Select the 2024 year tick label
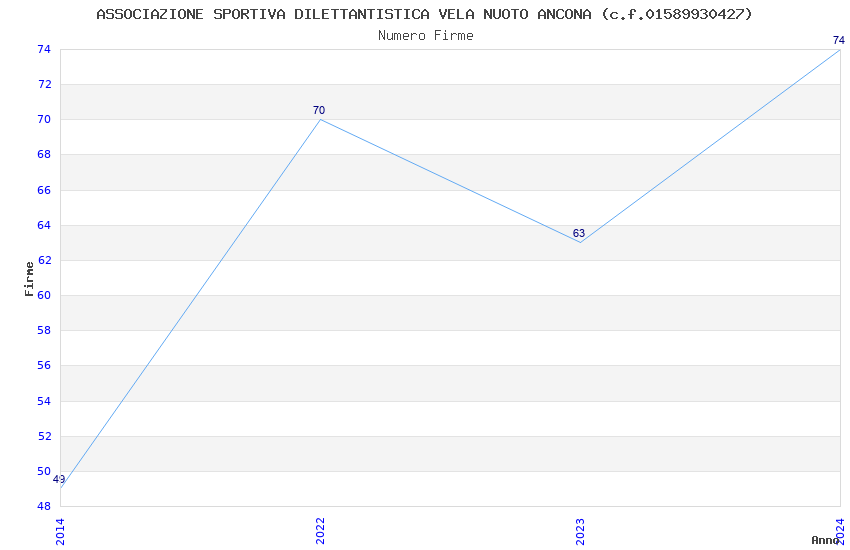Image resolution: width=850 pixels, height=550 pixels. tap(840, 531)
